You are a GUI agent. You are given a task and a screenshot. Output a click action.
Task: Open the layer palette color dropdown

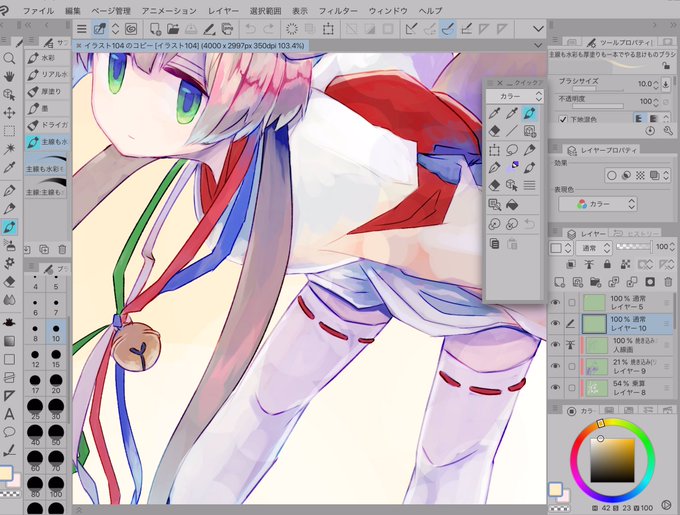click(559, 248)
